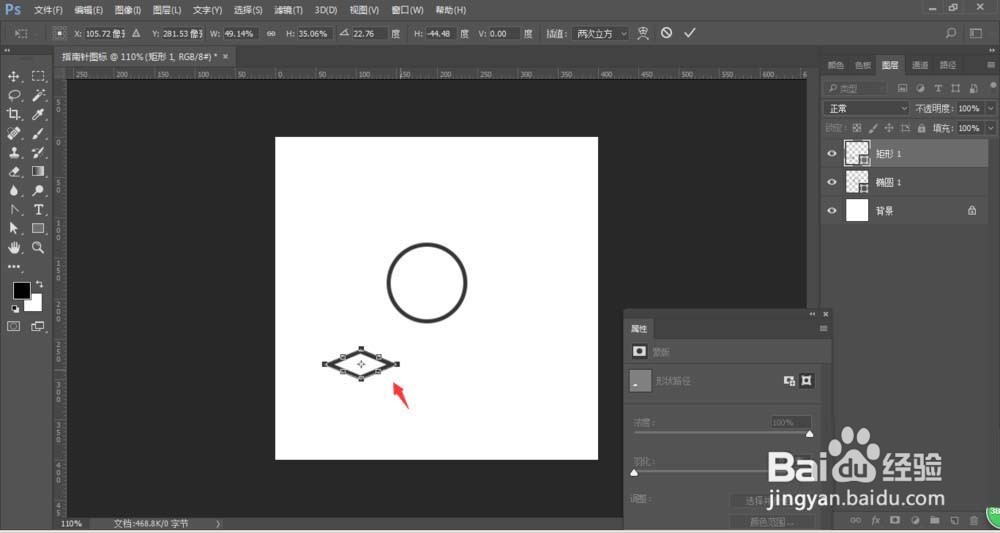Select the Hand tool

tap(13, 247)
